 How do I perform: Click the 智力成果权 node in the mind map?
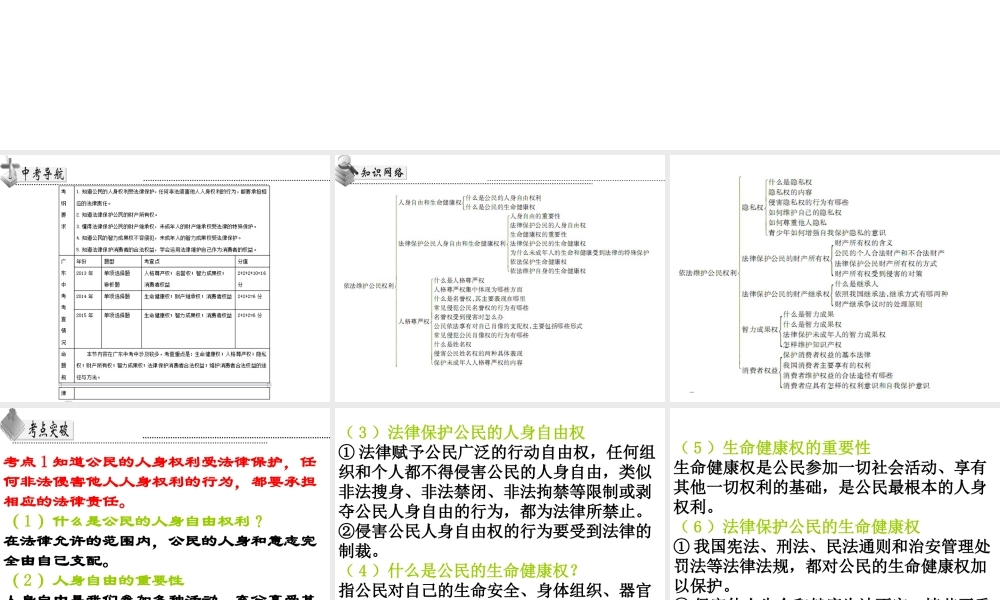pos(760,330)
